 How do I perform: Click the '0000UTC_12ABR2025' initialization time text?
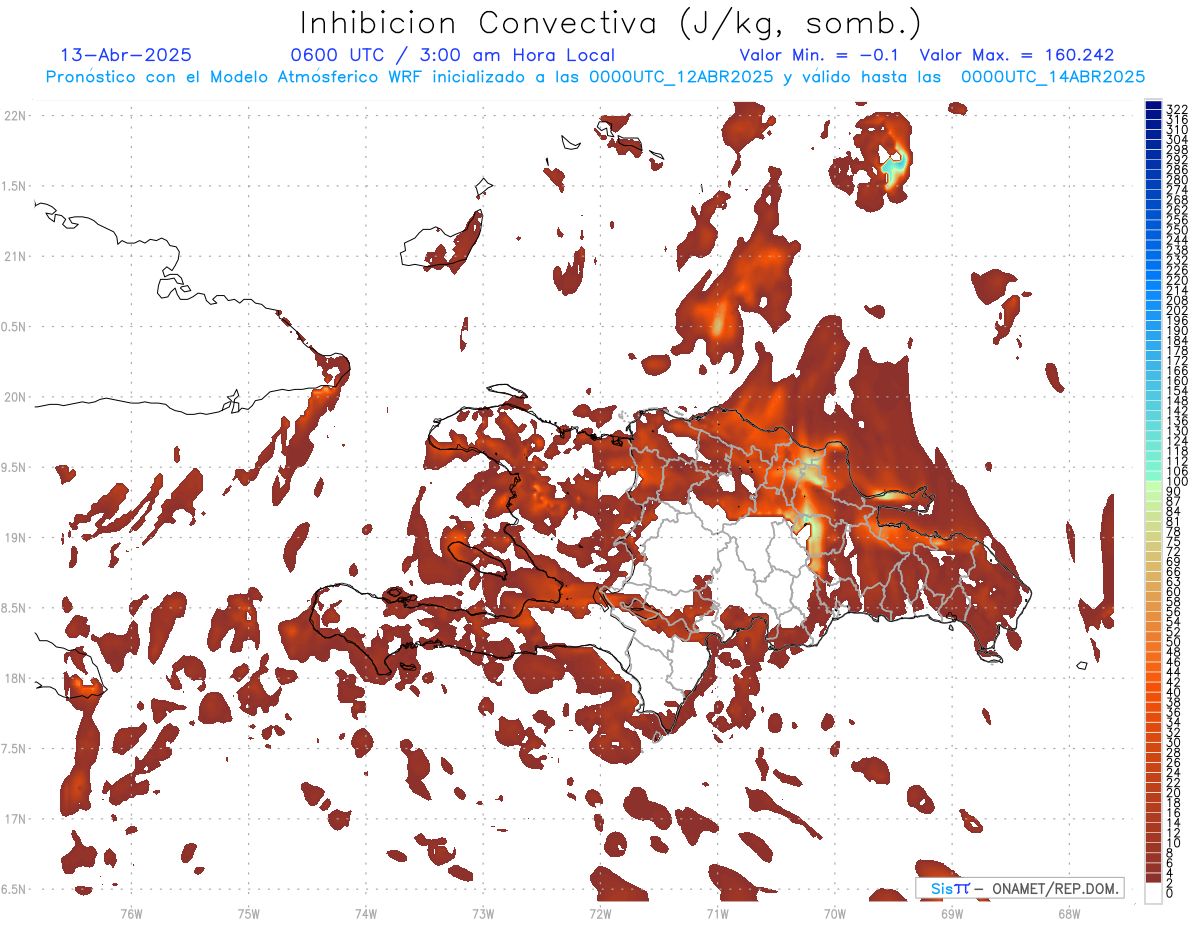click(x=680, y=77)
